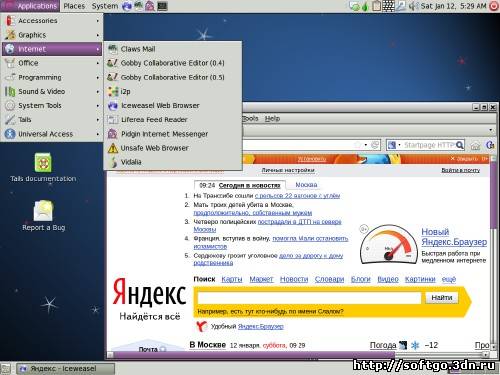The height and width of the screenshot is (375, 500).
Task: Expand the Tails submenu
Action: pos(52,120)
